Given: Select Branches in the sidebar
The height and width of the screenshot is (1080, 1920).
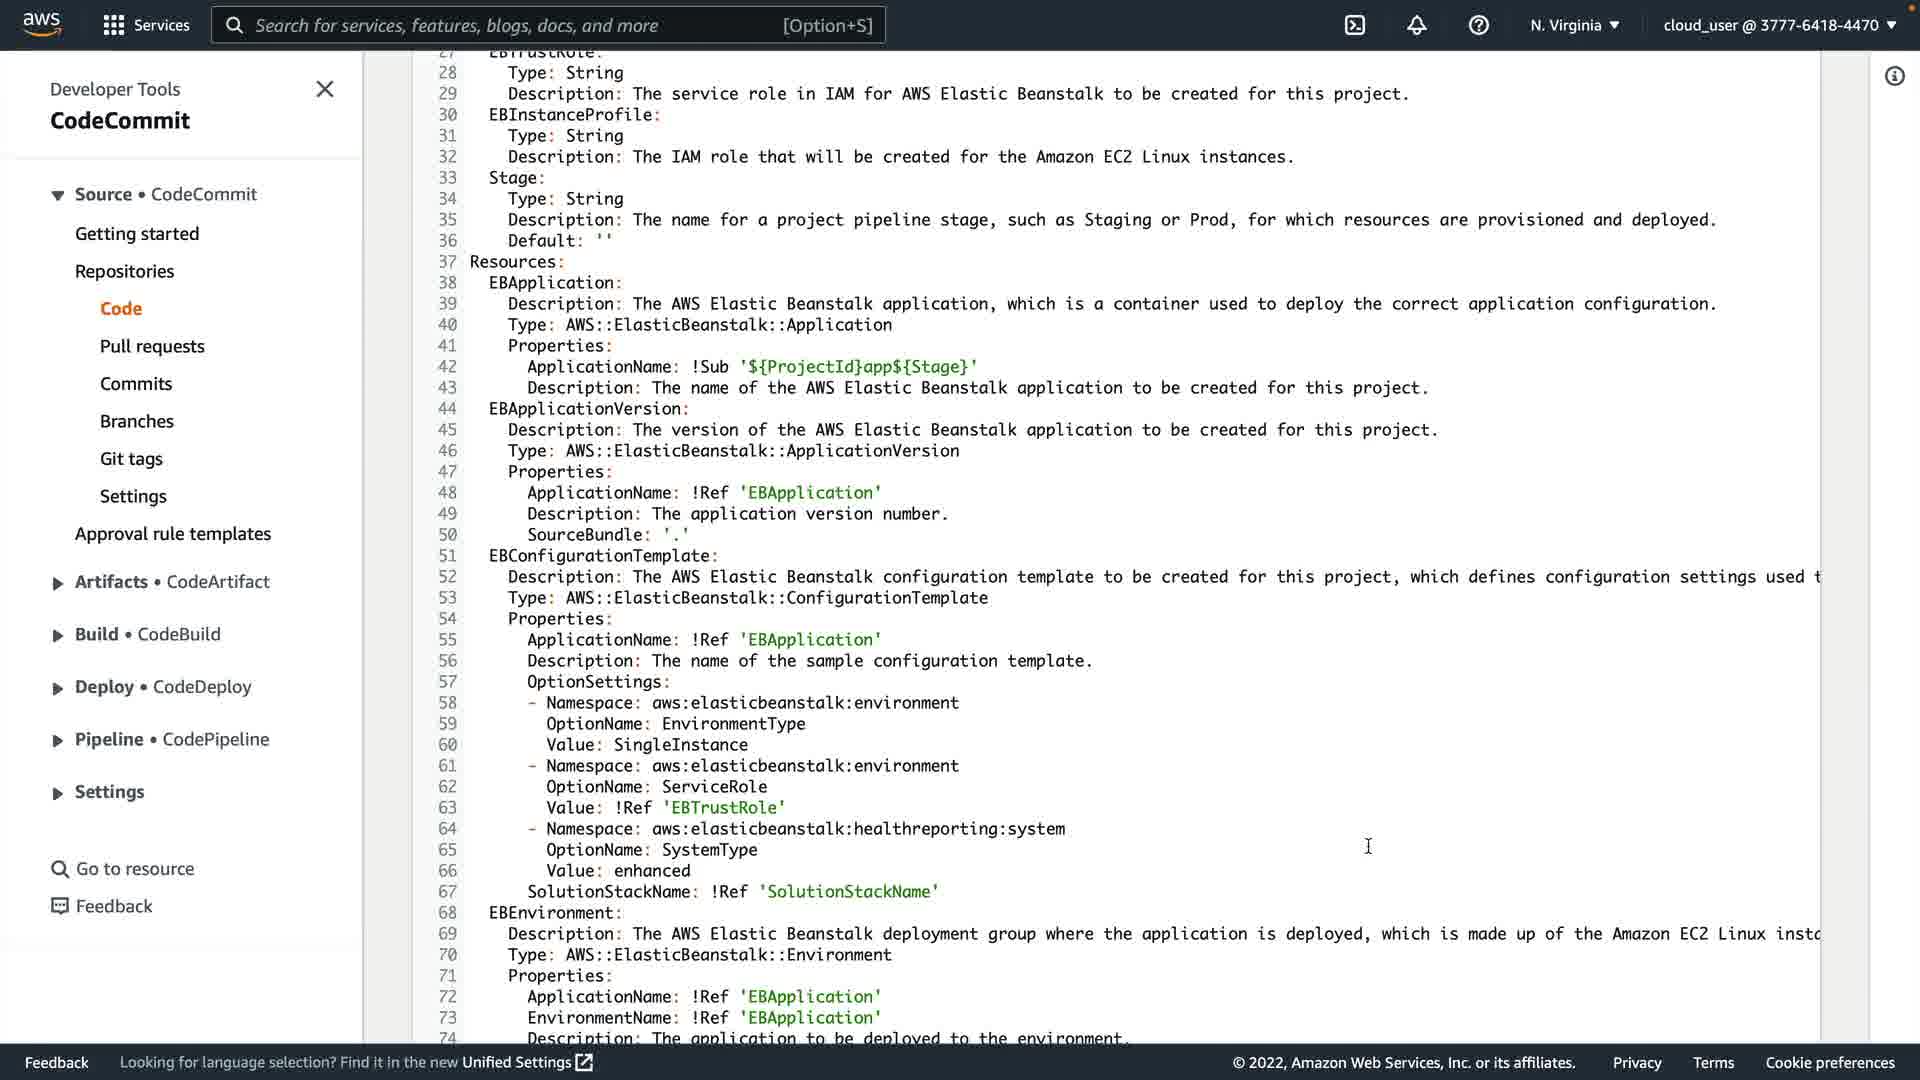Looking at the screenshot, I should click(x=137, y=421).
